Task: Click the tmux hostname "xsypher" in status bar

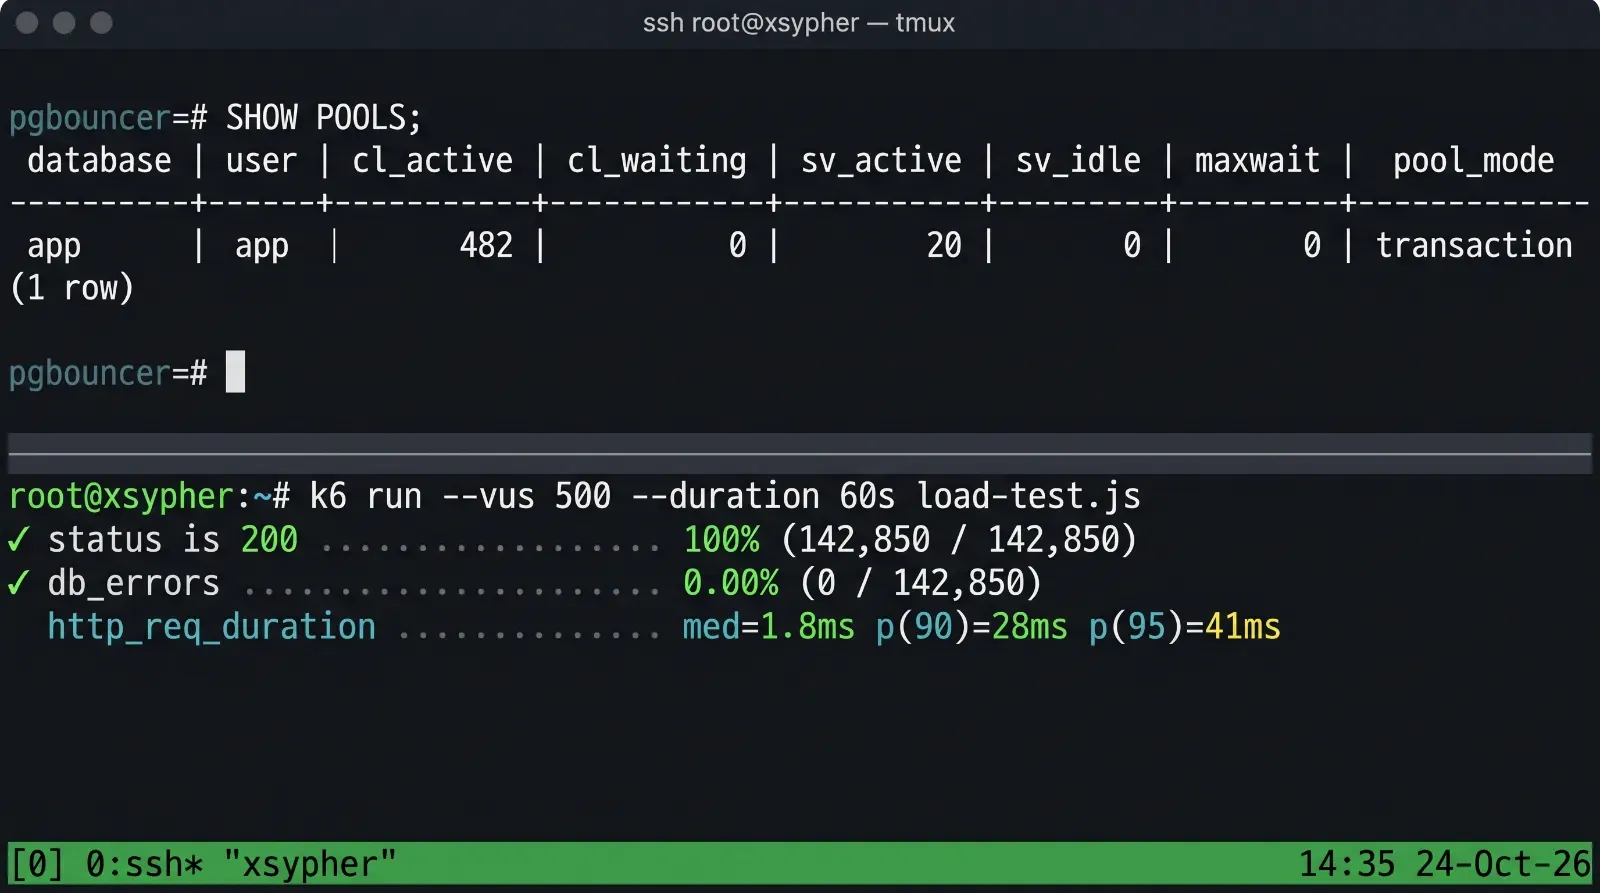Action: pos(310,864)
